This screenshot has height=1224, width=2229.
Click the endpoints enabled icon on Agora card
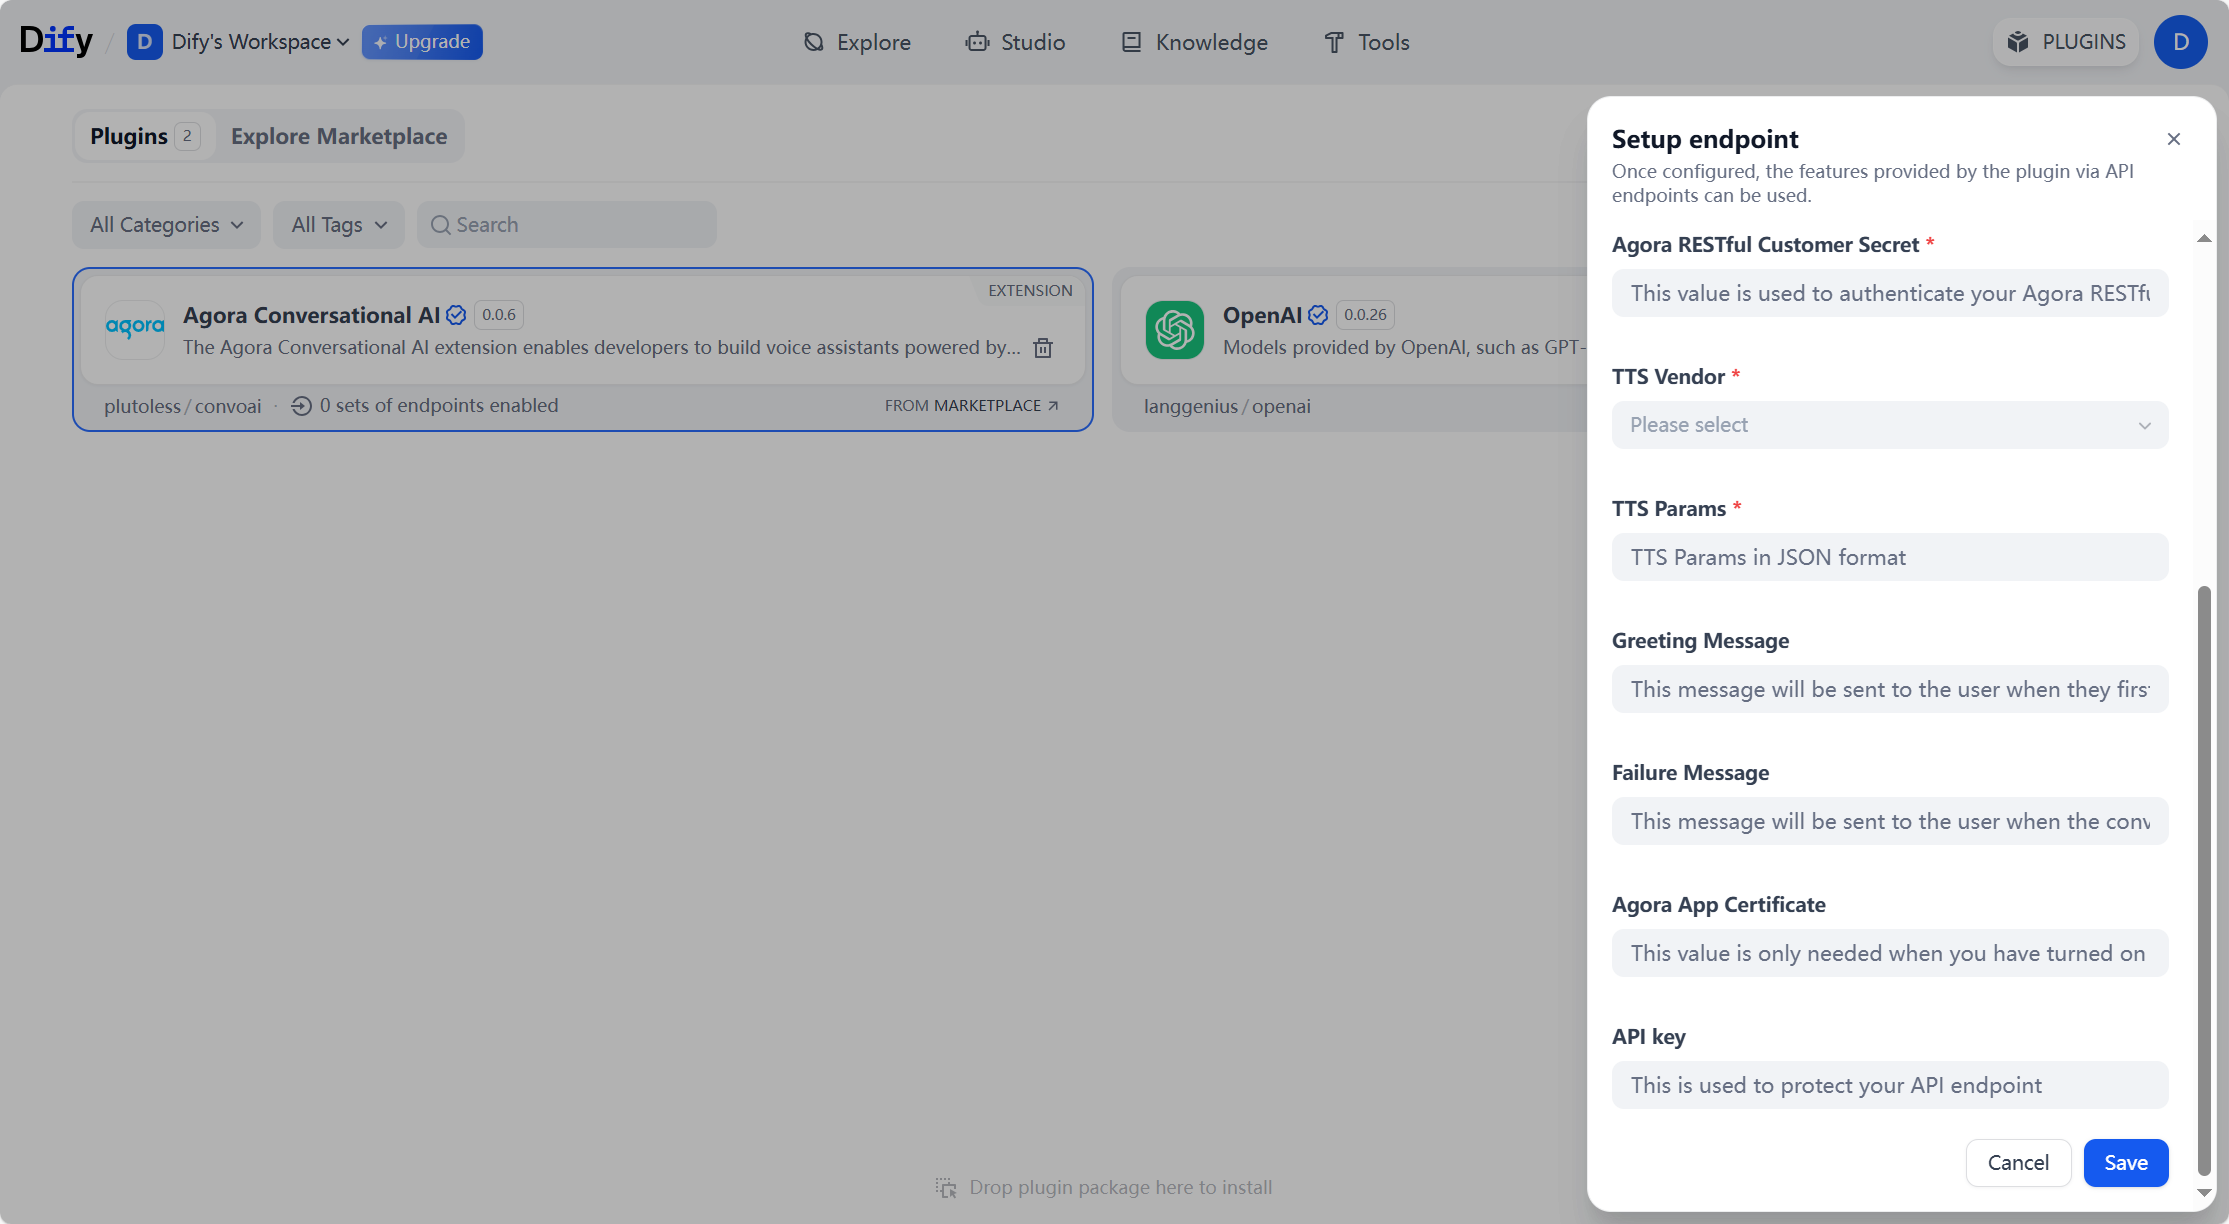(x=301, y=406)
